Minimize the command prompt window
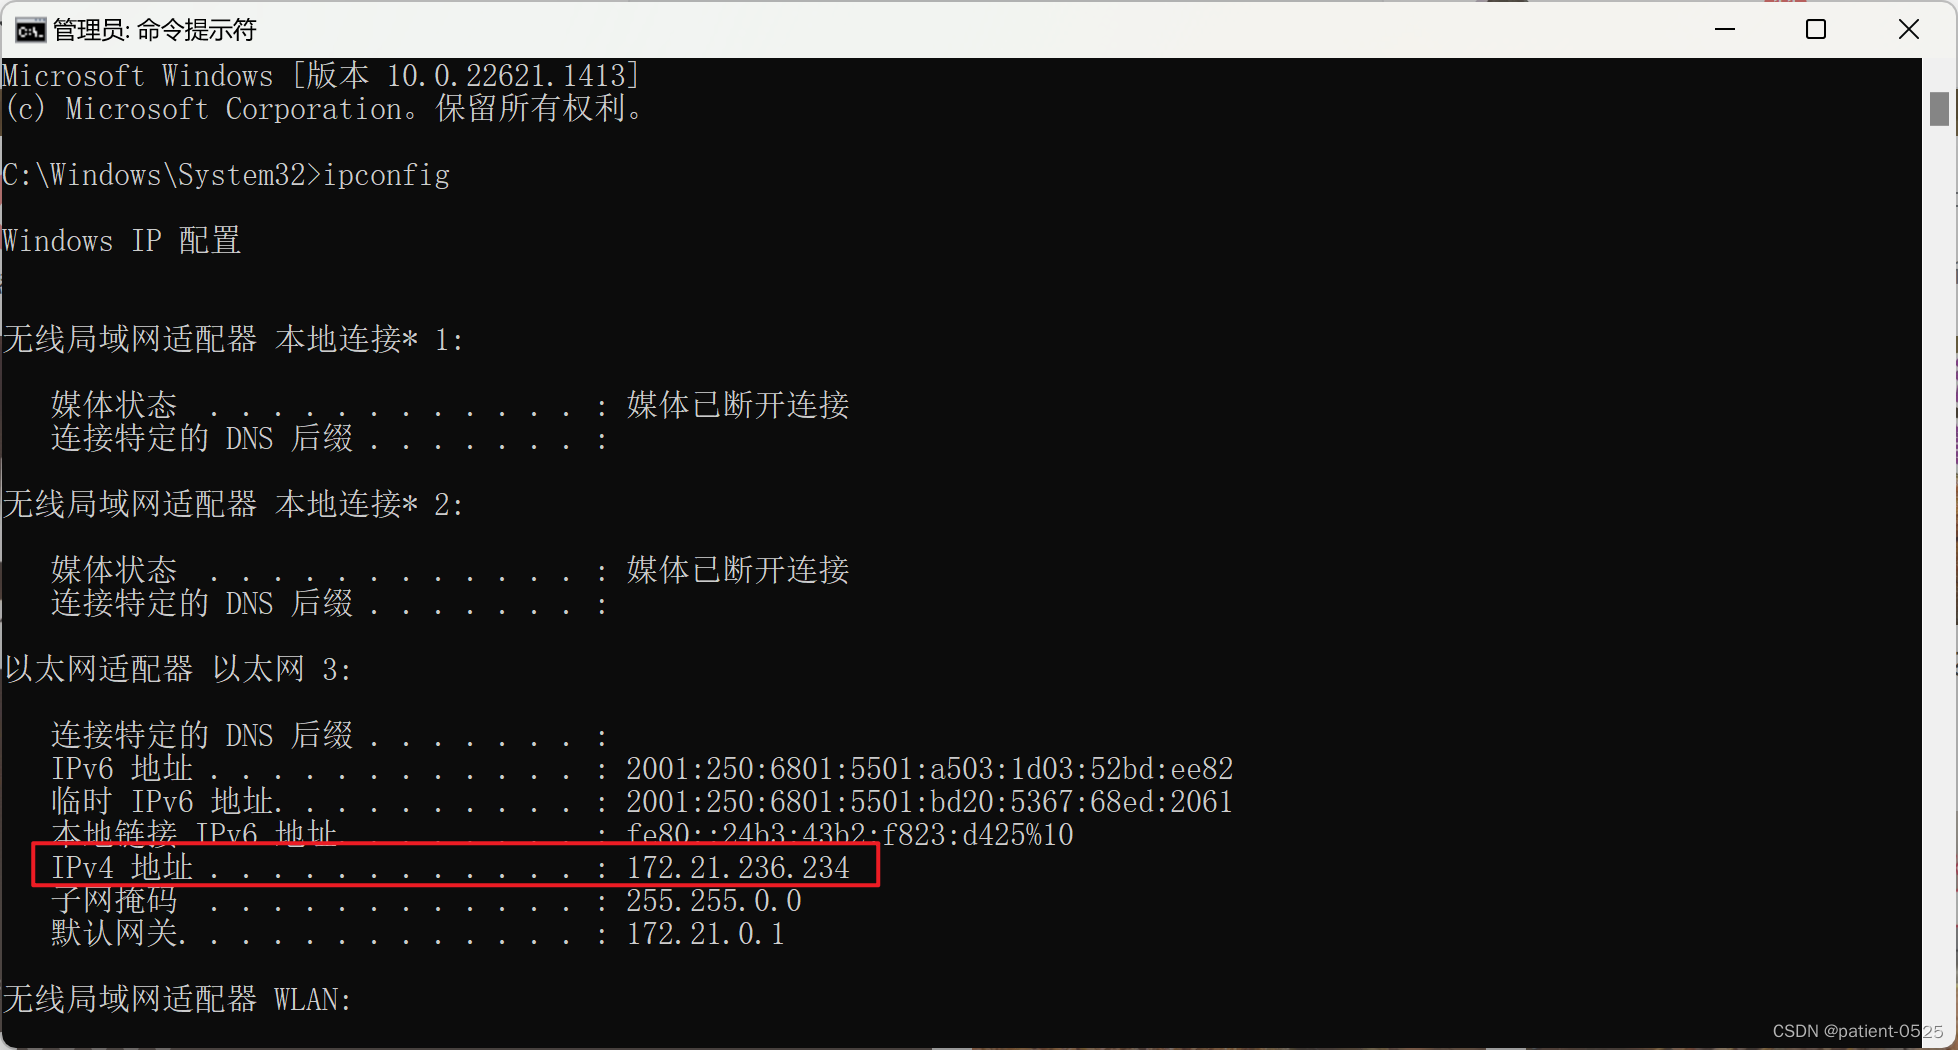1958x1050 pixels. click(x=1725, y=29)
